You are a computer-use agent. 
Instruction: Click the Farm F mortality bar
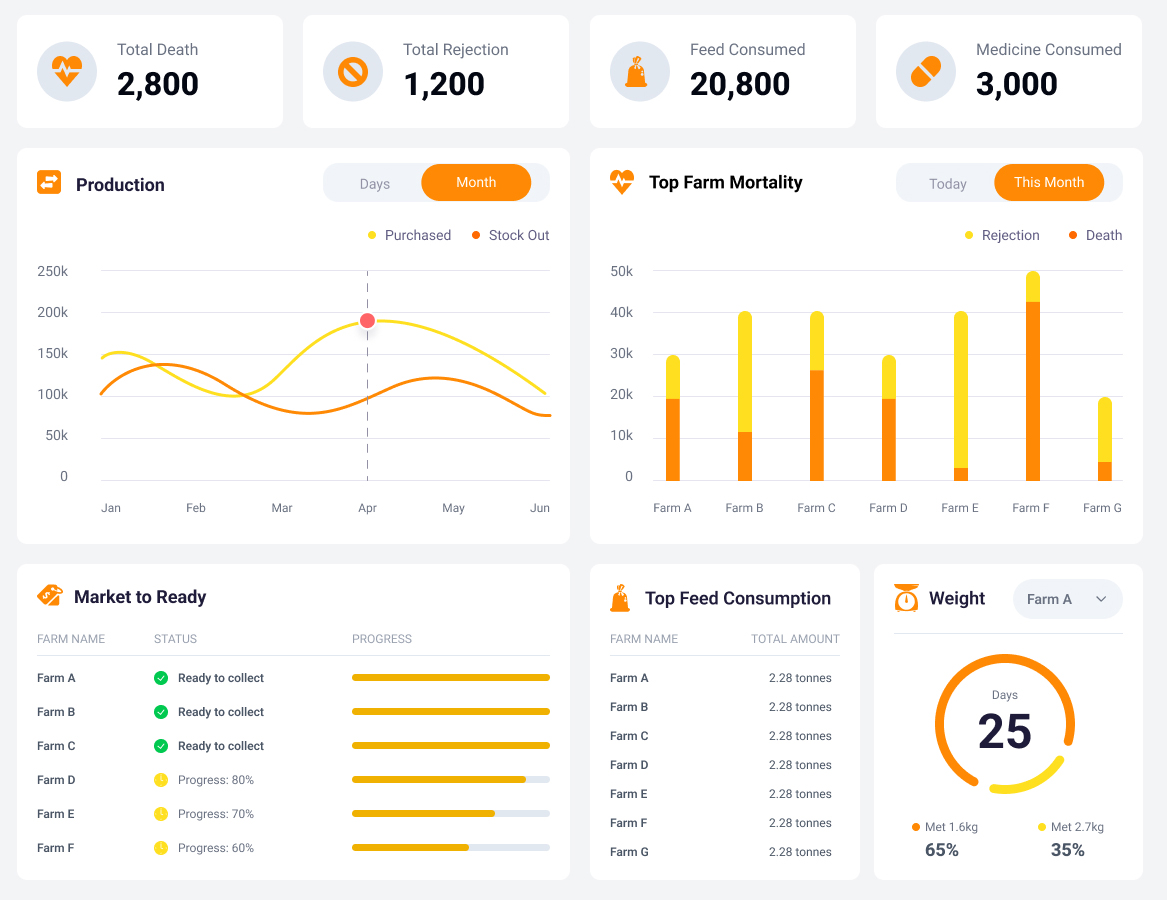pyautogui.click(x=1032, y=376)
